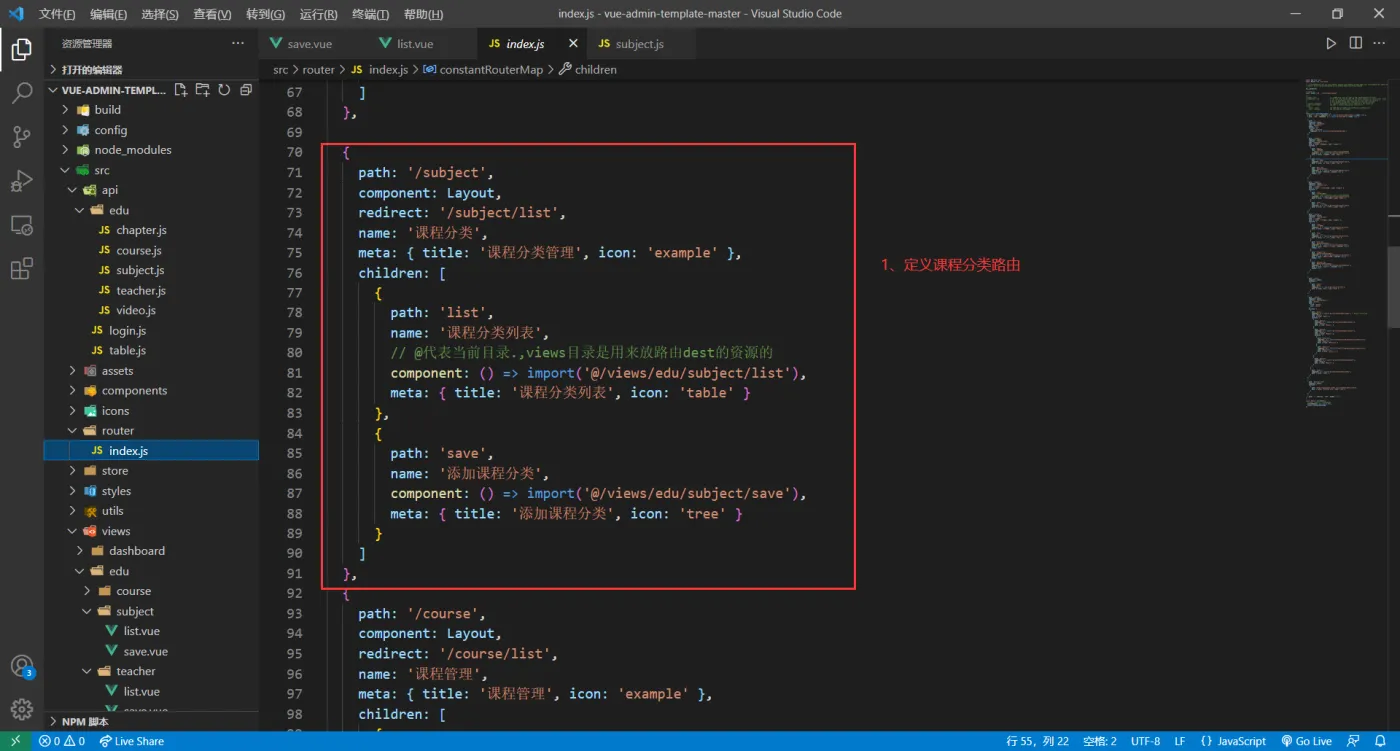The image size is (1400, 751).
Task: Open the 终端(T) menu
Action: tap(371, 14)
